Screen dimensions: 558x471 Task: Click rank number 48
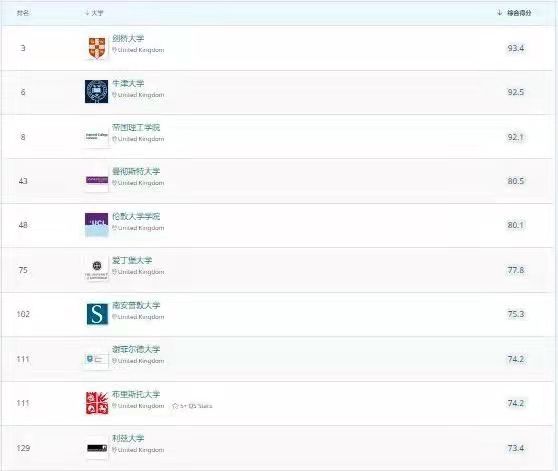23,225
